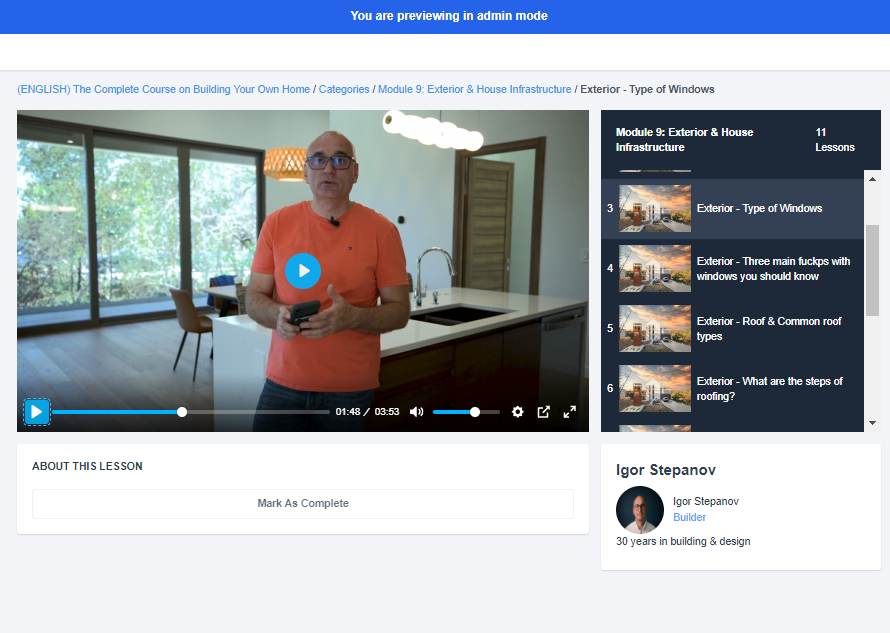Open the course title breadcrumb link
The height and width of the screenshot is (633, 890).
(163, 89)
